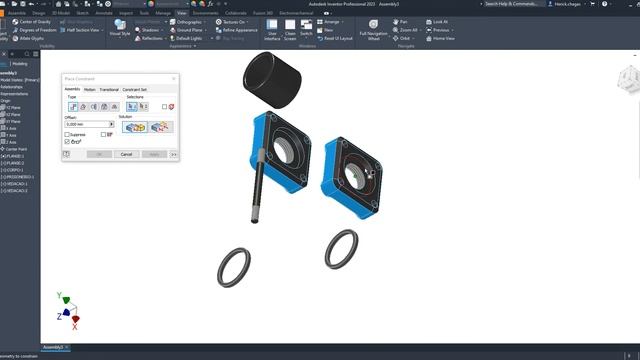
Task: Open Offset value dropdown arrow
Action: click(111, 124)
